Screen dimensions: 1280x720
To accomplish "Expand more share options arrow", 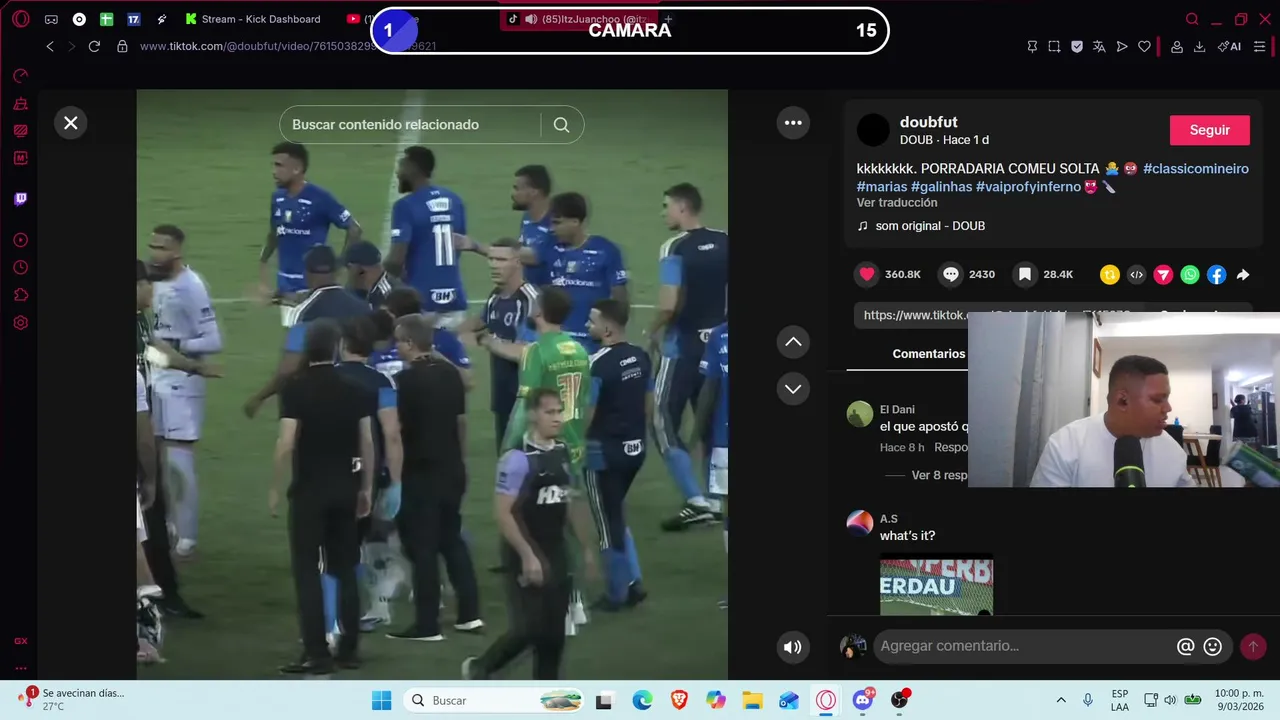I will 1243,274.
